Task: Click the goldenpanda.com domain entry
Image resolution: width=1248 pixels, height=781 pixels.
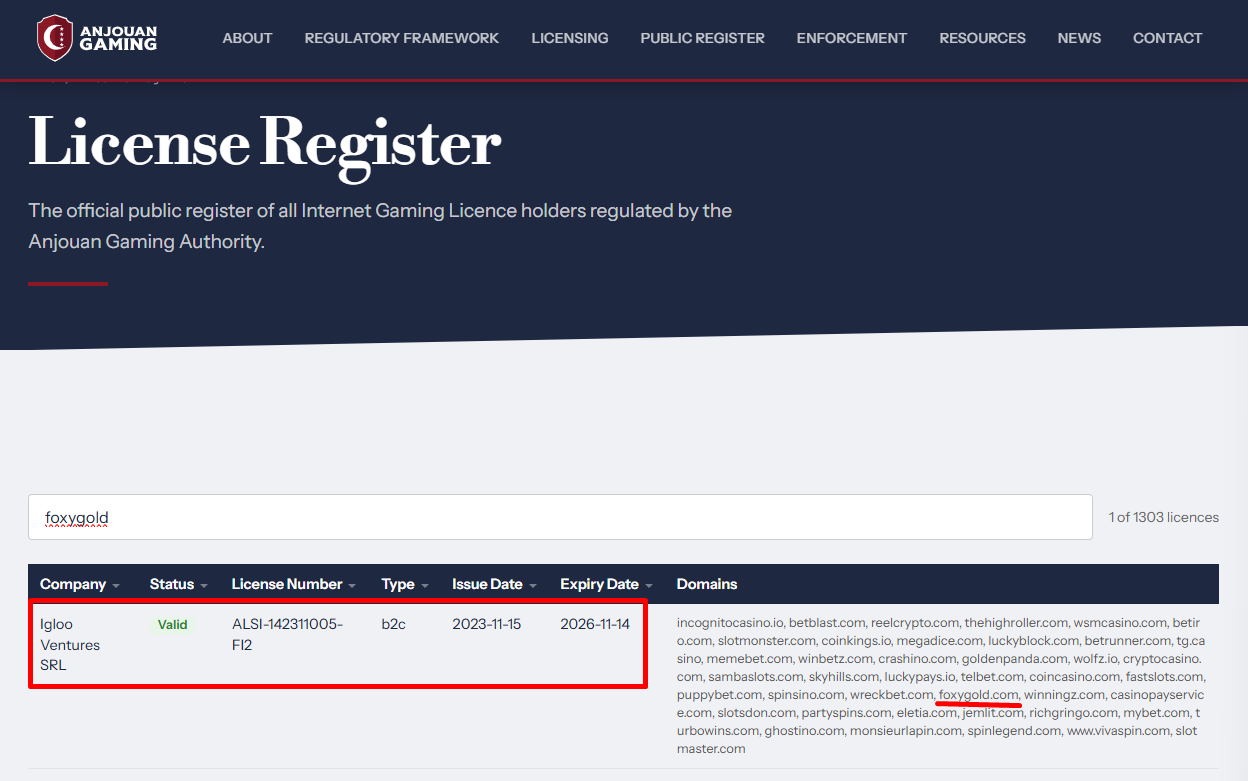Action: [x=1014, y=659]
